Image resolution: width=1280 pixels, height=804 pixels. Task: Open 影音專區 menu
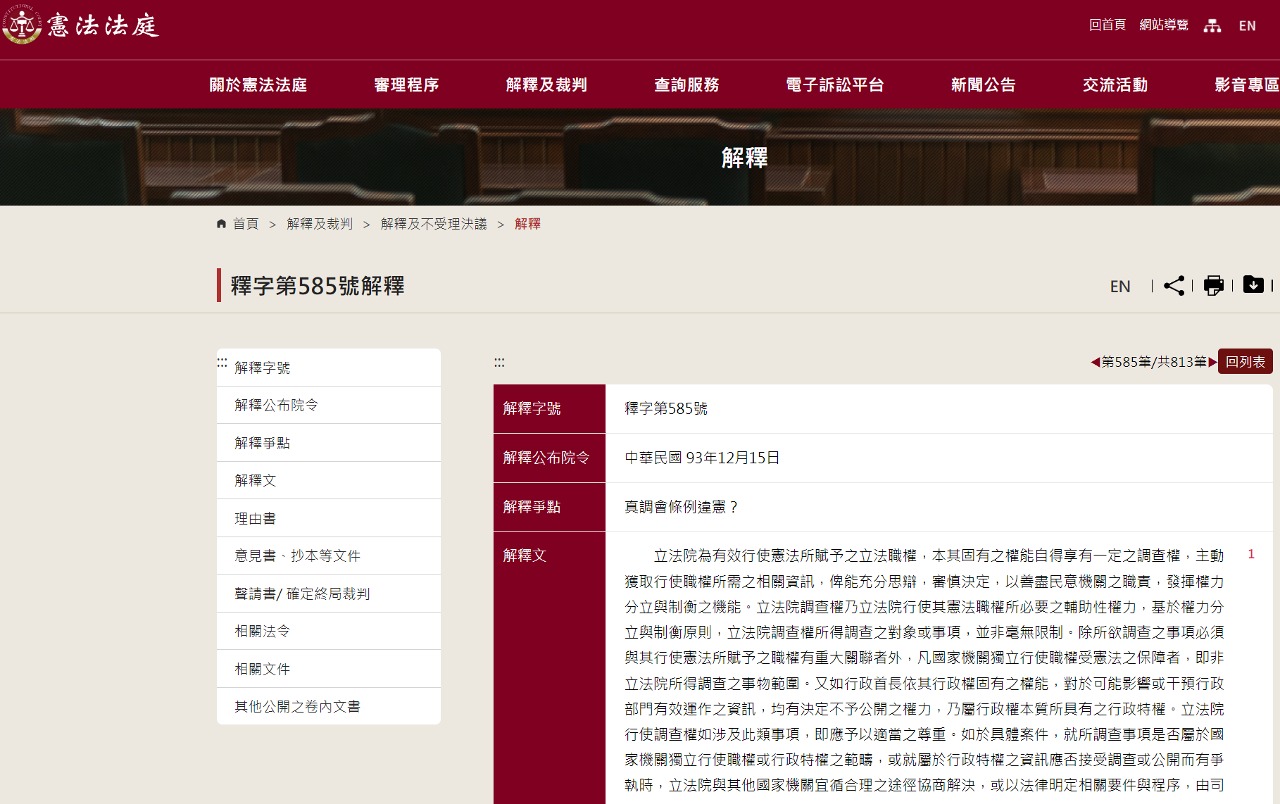(1247, 85)
